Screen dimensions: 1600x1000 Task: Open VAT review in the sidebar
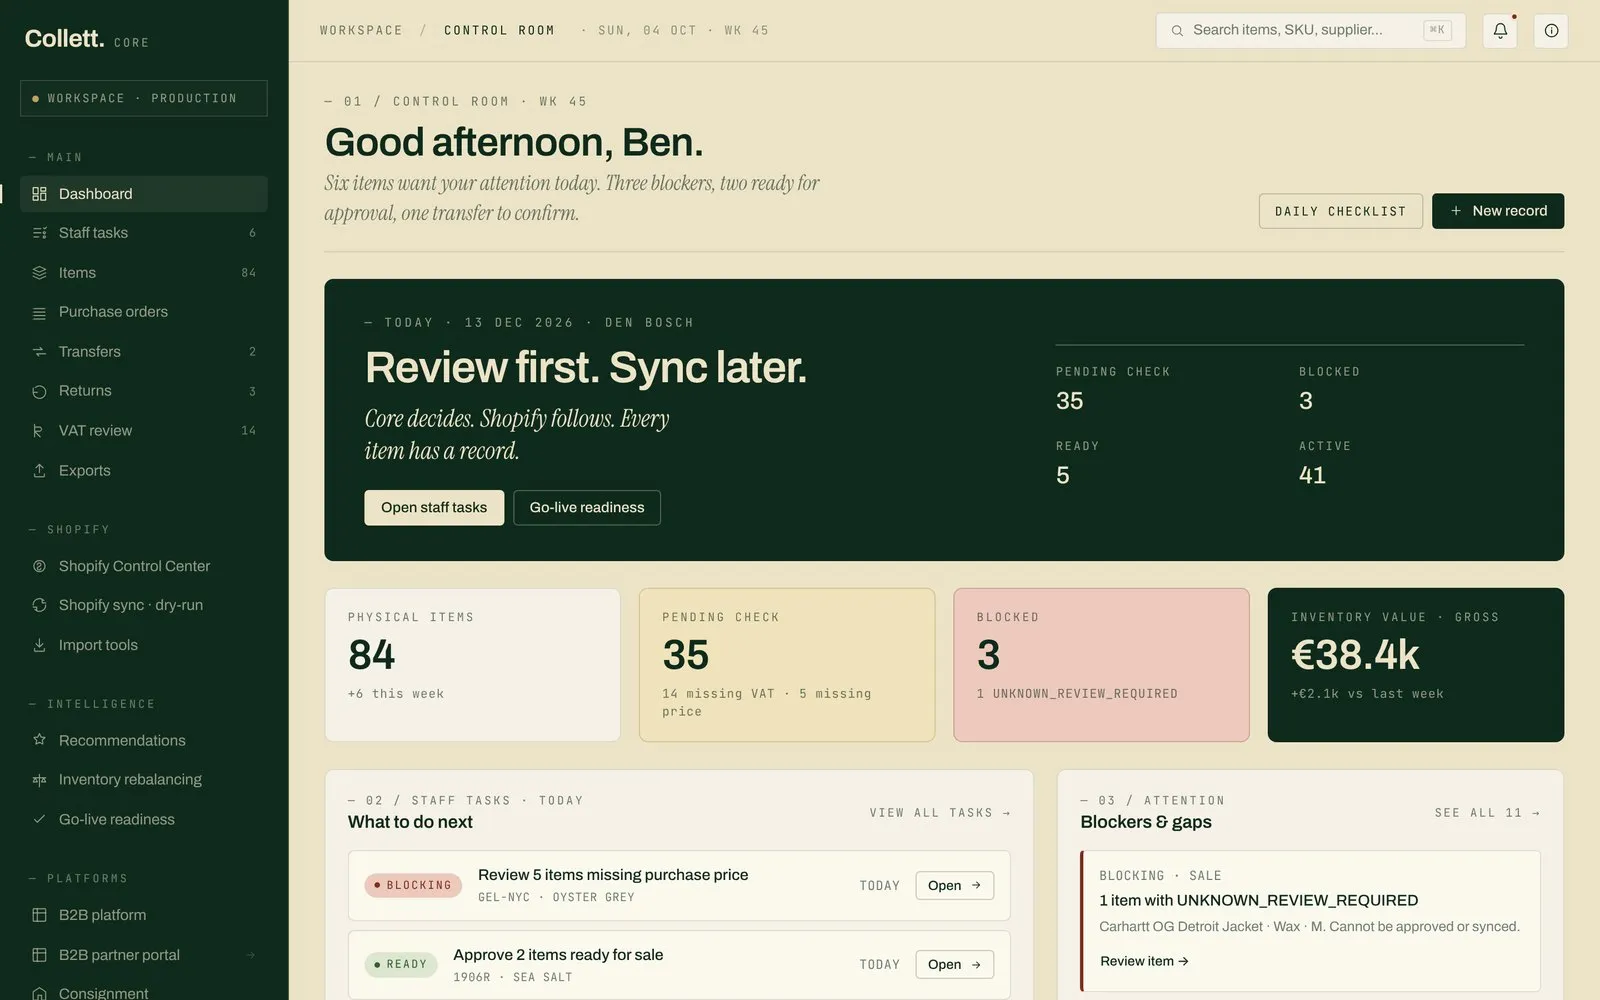coord(144,431)
